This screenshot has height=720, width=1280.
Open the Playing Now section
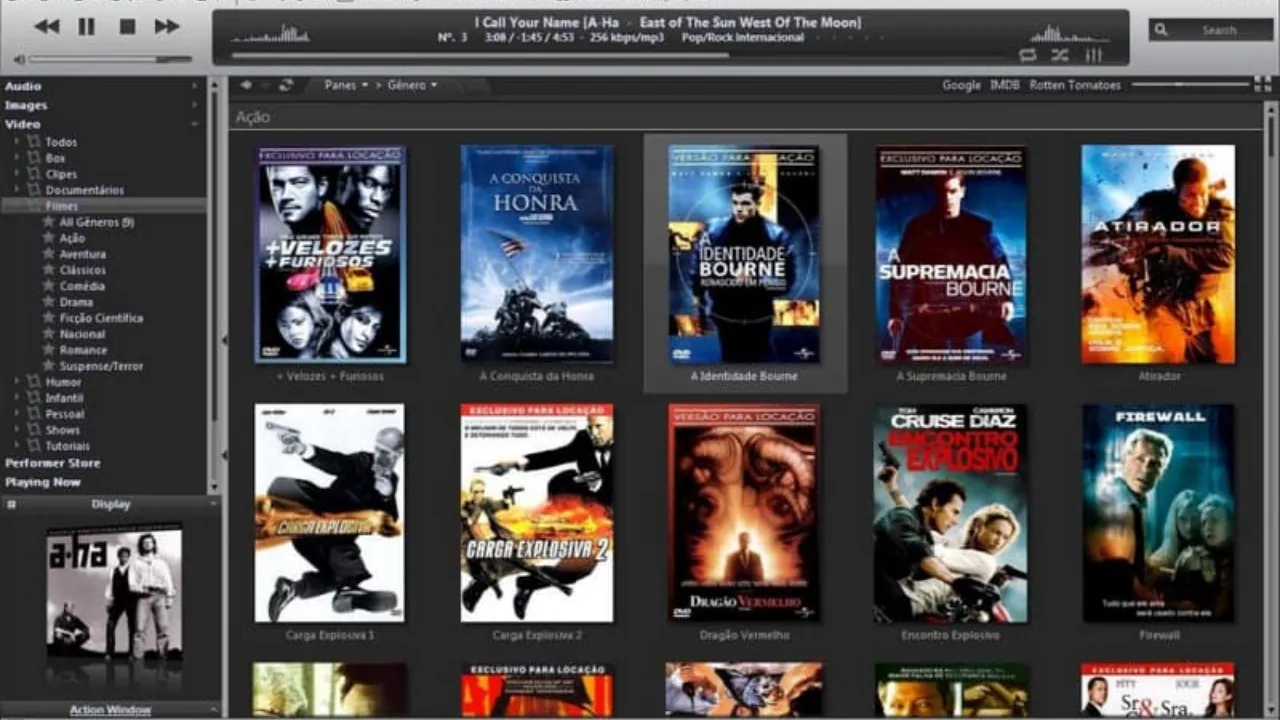coord(43,482)
